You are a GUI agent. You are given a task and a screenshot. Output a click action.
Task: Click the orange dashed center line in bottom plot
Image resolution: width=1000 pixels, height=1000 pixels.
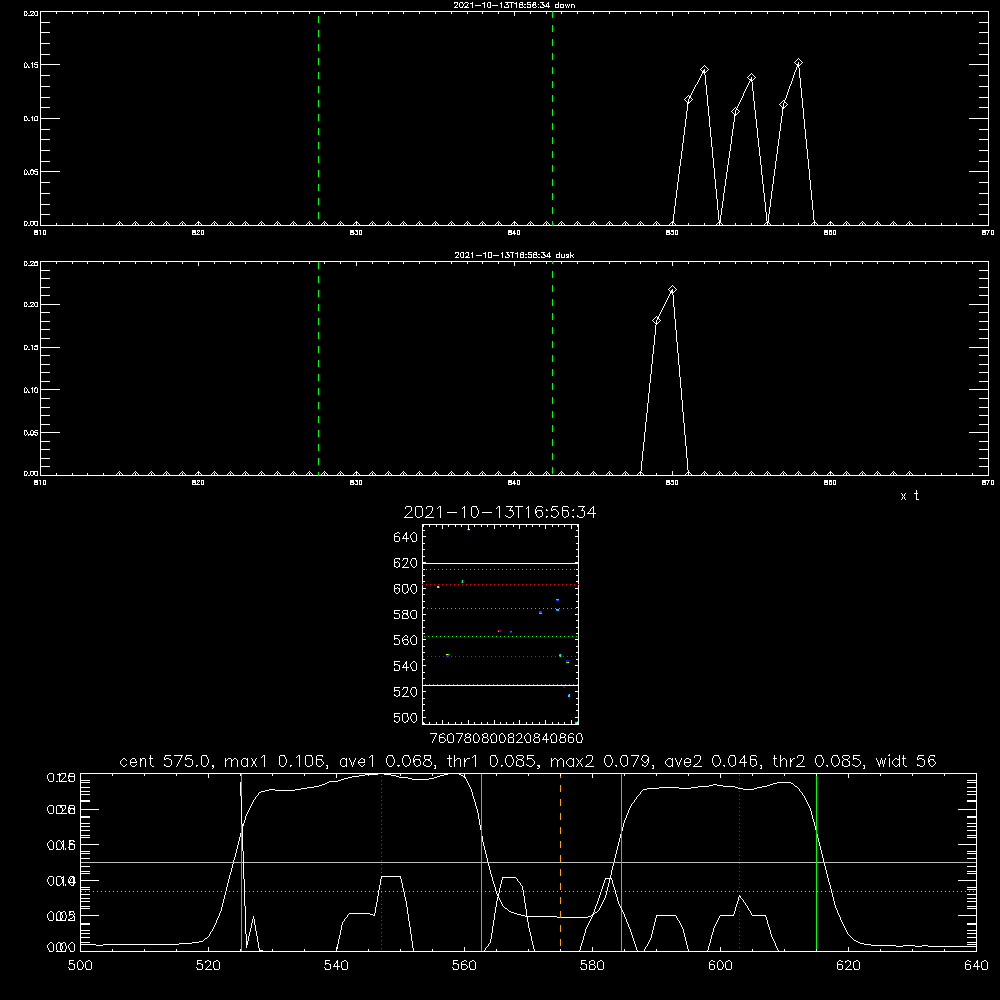561,861
